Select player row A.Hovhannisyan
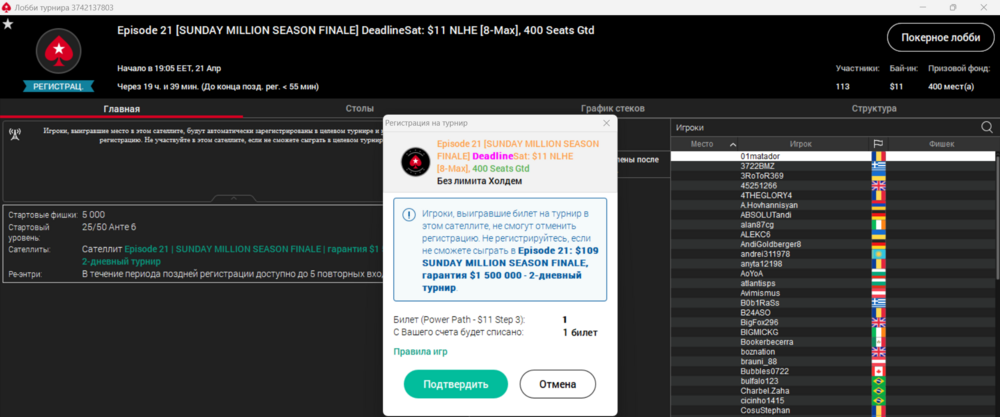Screen dimensions: 1000x417 (833, 205)
